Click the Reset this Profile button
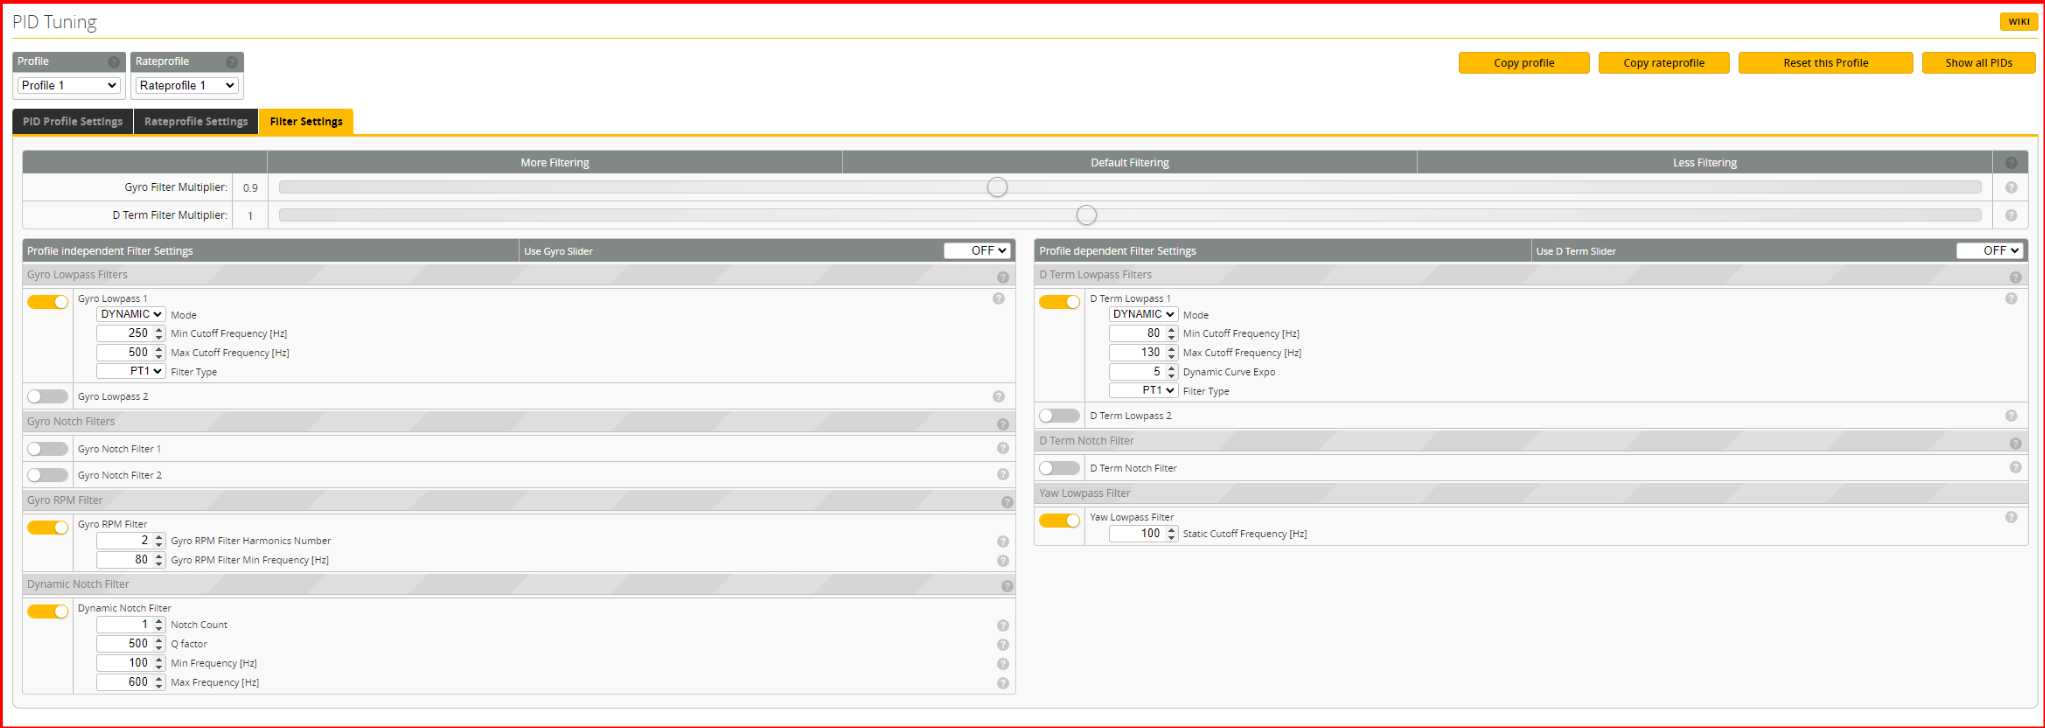 (1825, 63)
